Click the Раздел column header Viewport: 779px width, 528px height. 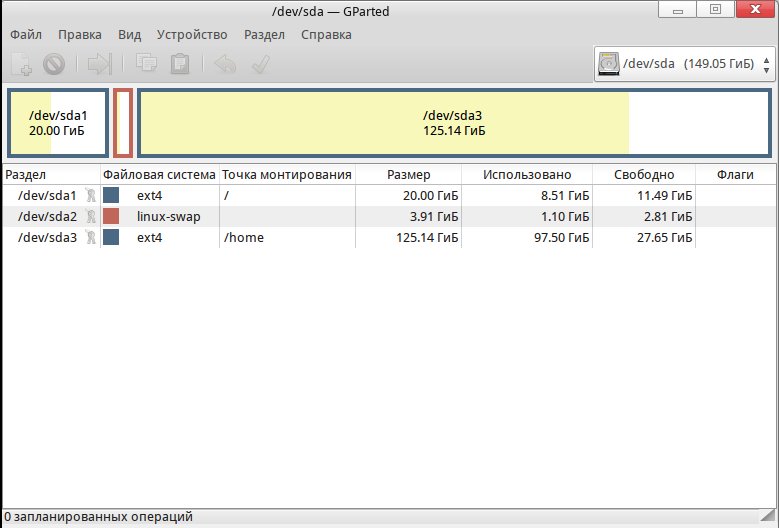click(51, 175)
